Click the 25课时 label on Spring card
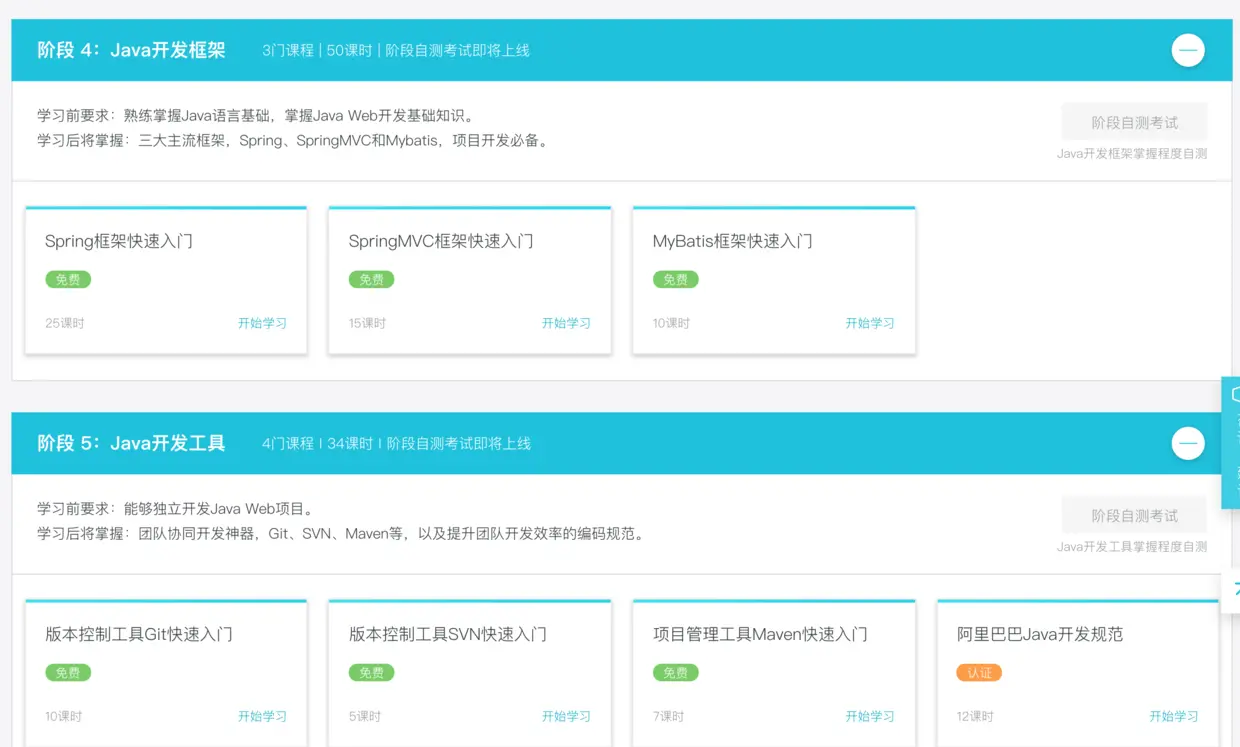 [x=65, y=323]
